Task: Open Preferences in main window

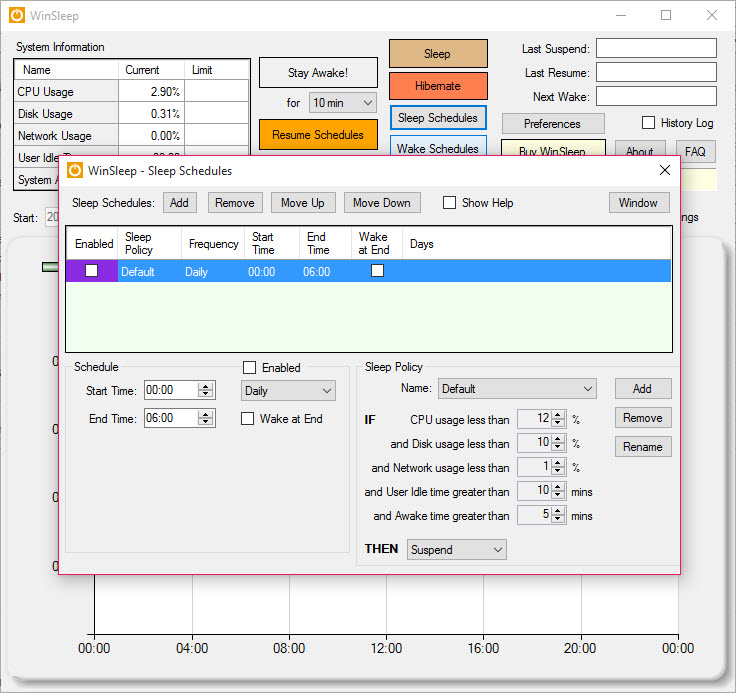Action: (552, 123)
